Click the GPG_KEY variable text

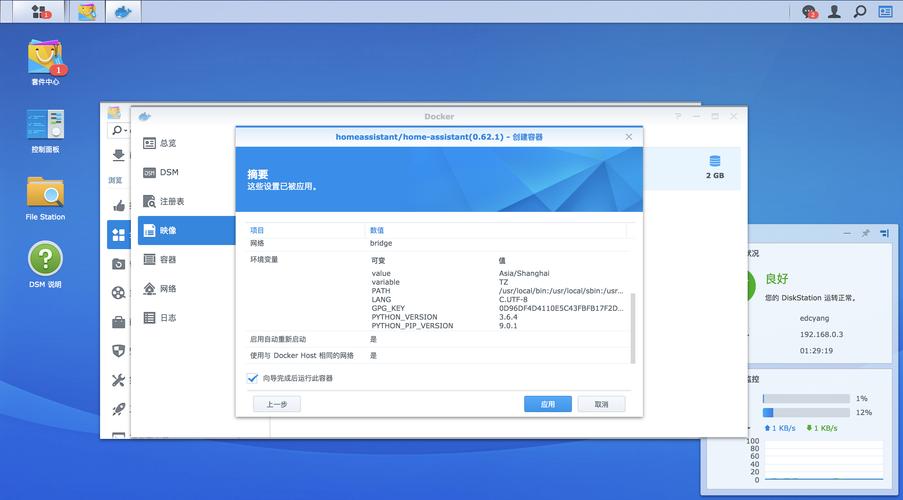point(388,308)
